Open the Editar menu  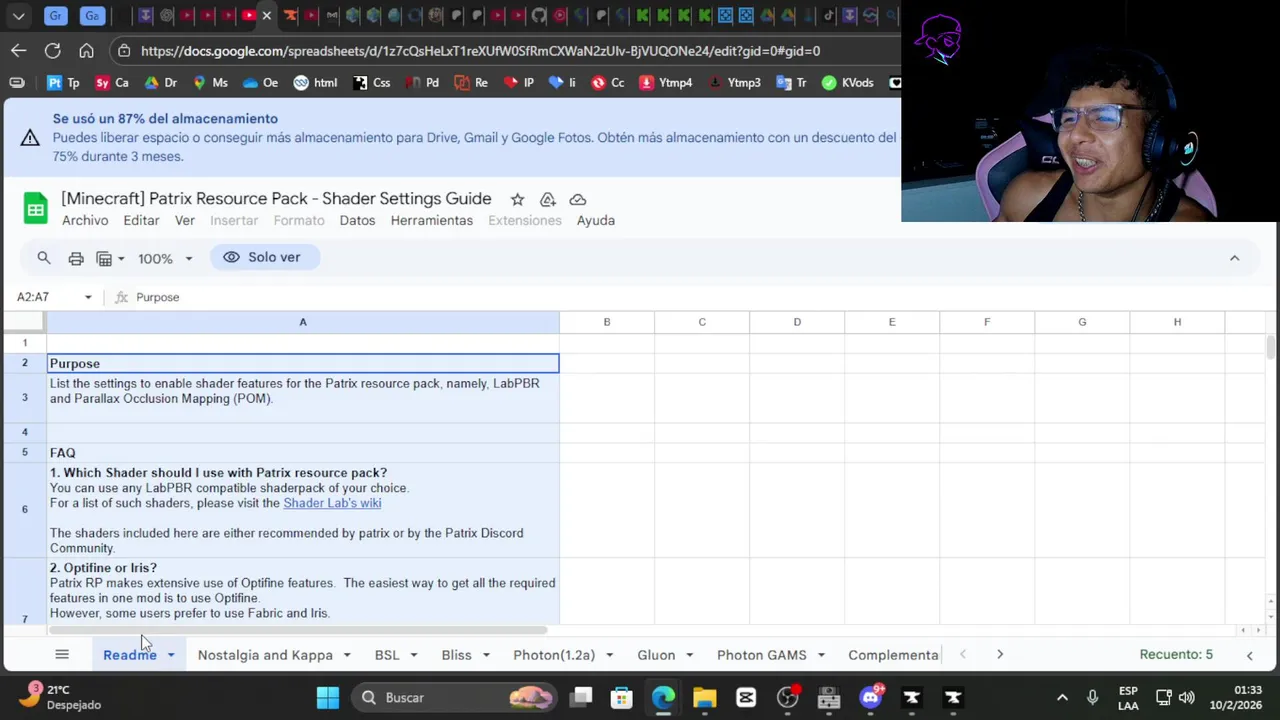point(141,220)
